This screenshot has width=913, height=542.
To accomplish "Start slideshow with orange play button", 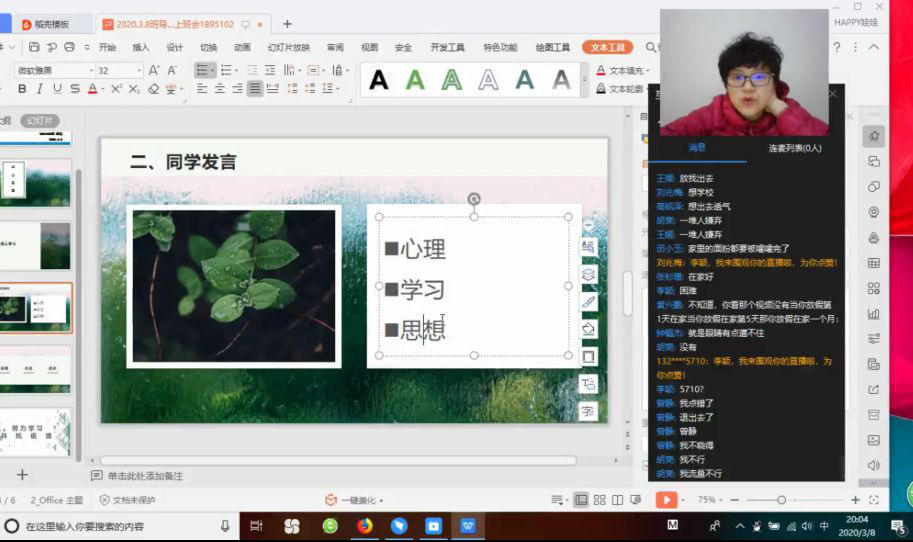I will click(666, 500).
